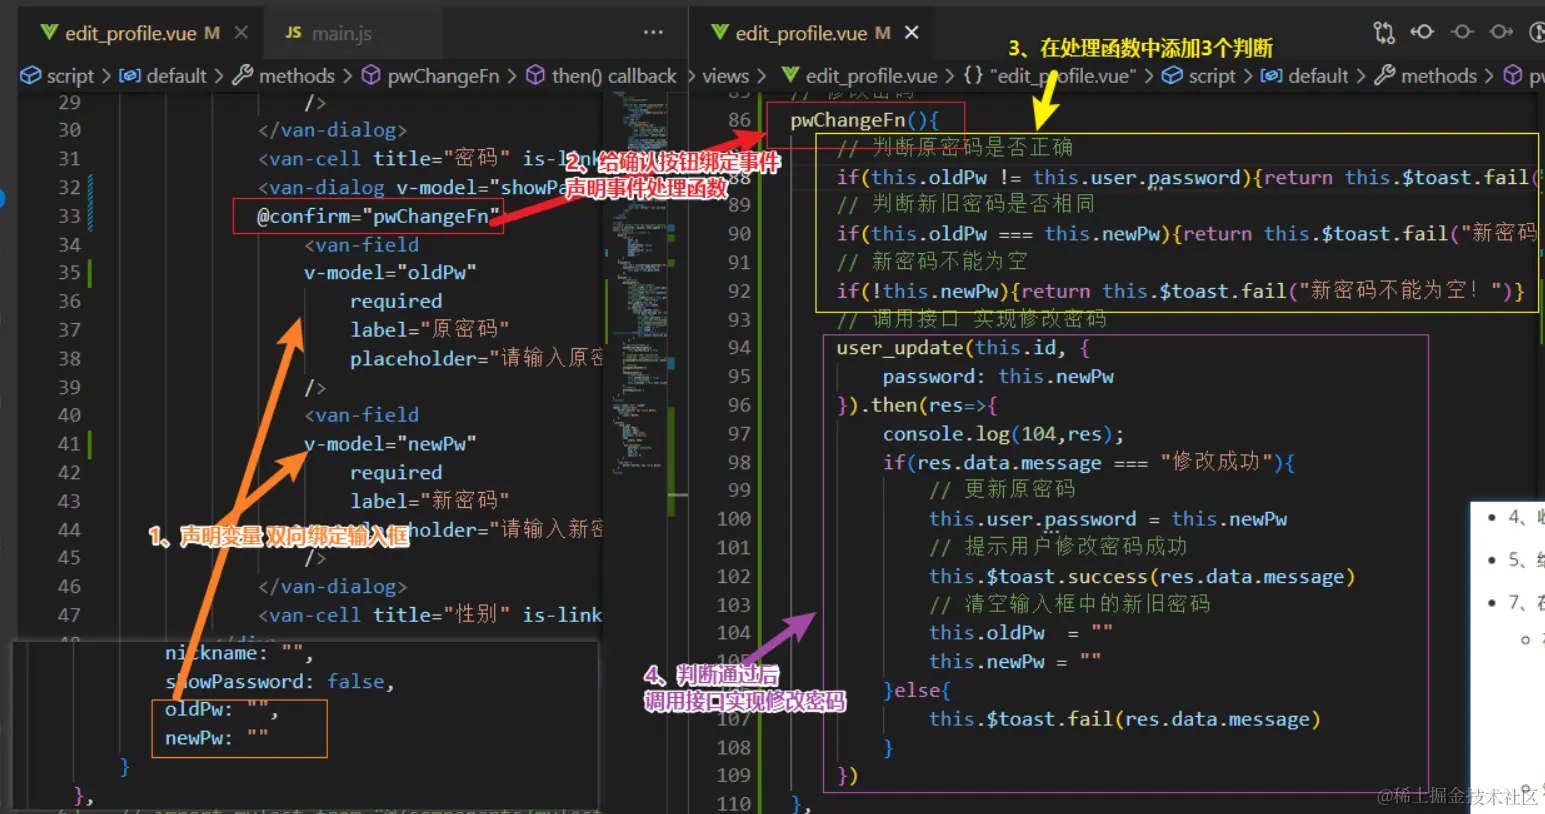Screen dimensions: 1545x814
Task: Click 'label="原密码"' on line 37
Action: 429,329
